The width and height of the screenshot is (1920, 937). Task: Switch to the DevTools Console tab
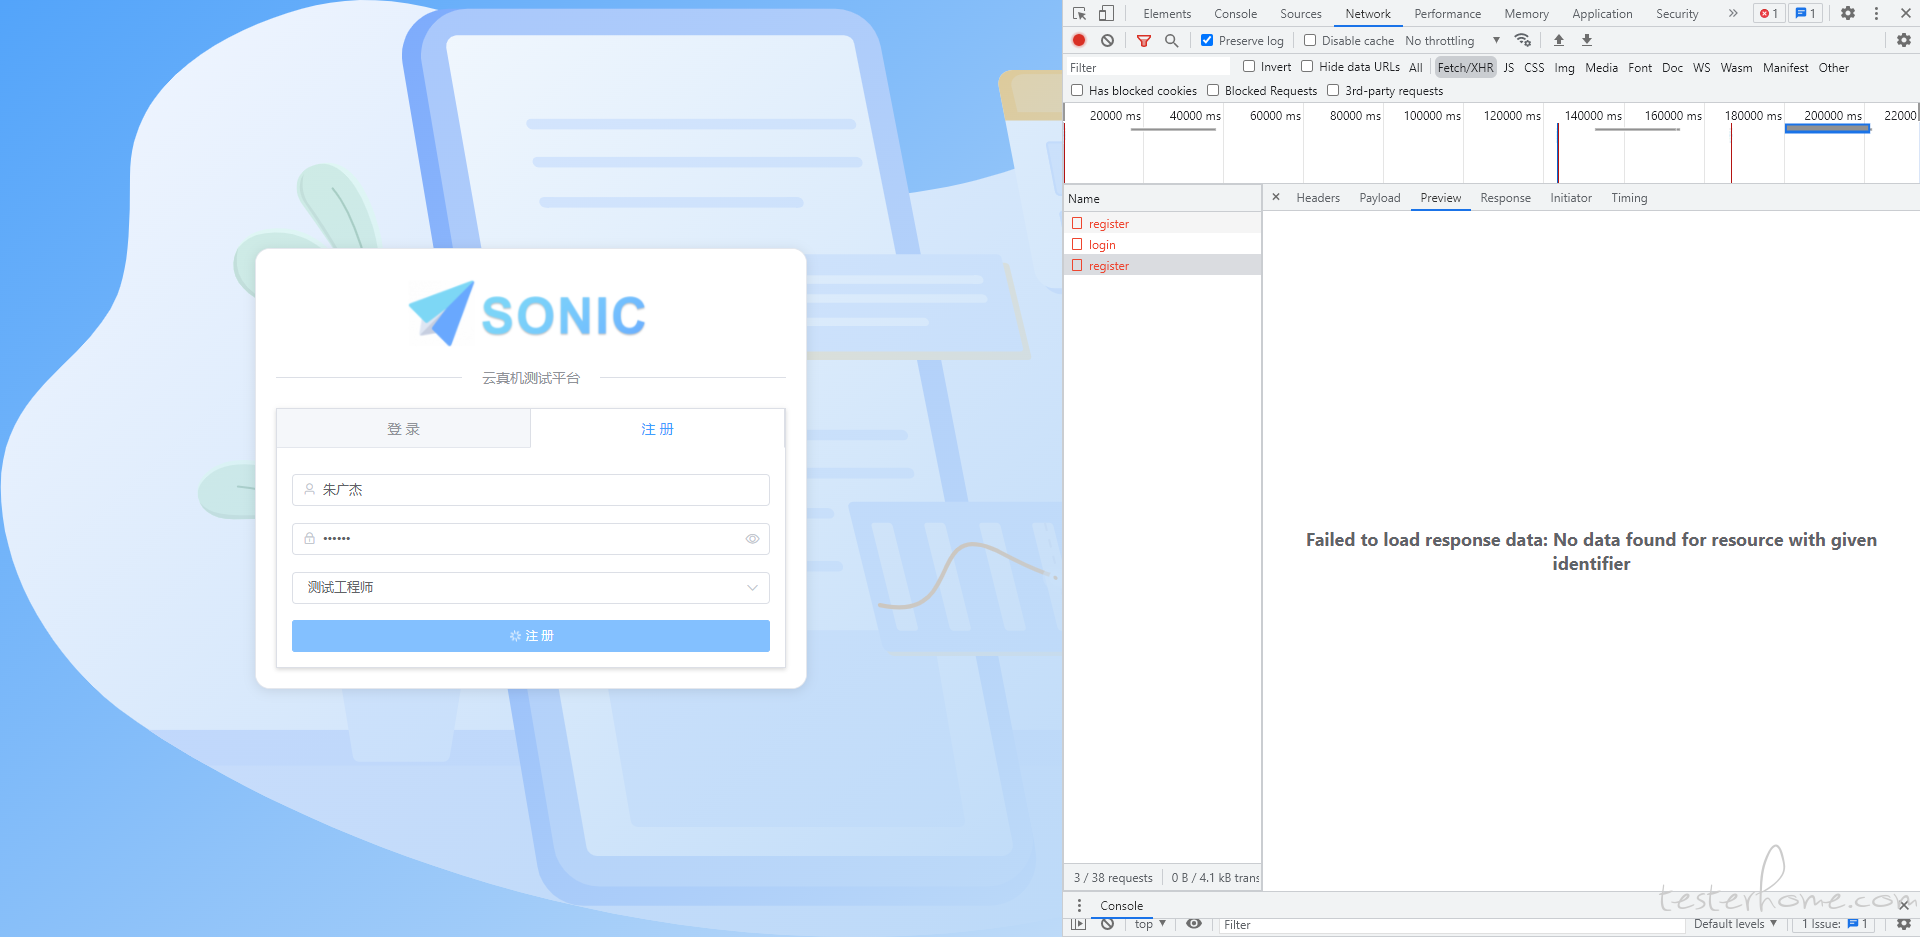(1235, 14)
